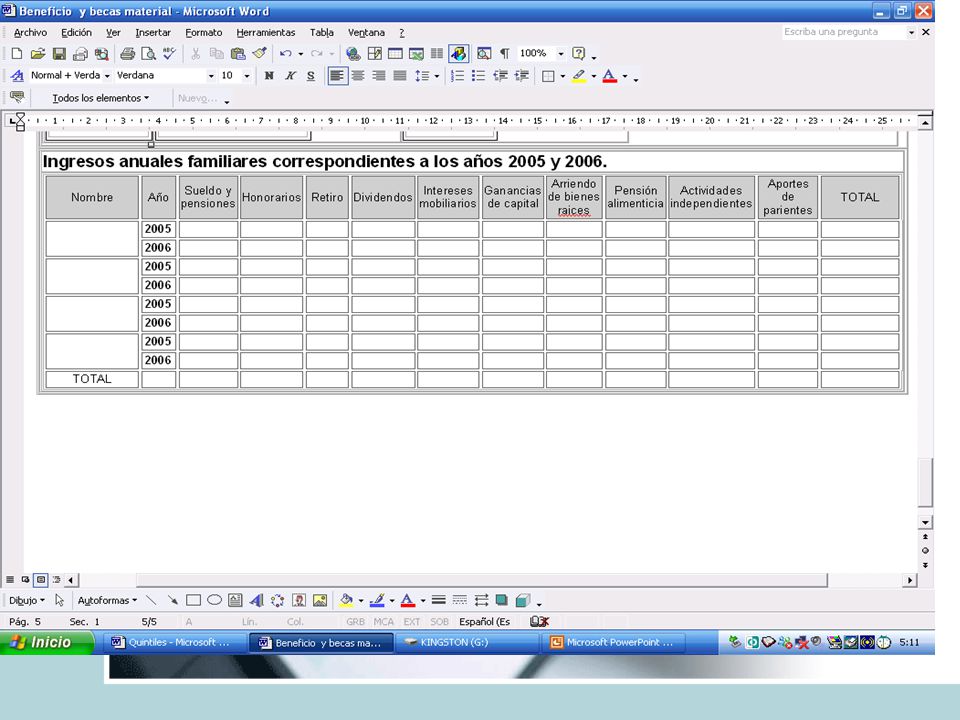960x720 pixels.
Task: Apply the yellow highlight color
Action: [x=579, y=76]
